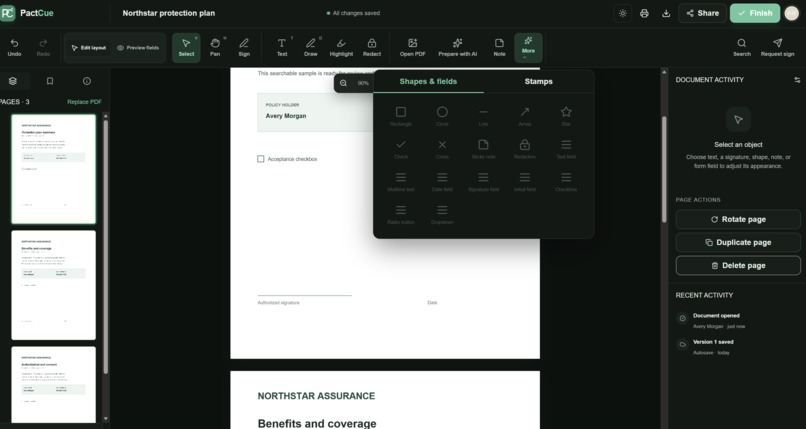The image size is (806, 429).
Task: Pick the Redact lock tool
Action: coord(372,48)
